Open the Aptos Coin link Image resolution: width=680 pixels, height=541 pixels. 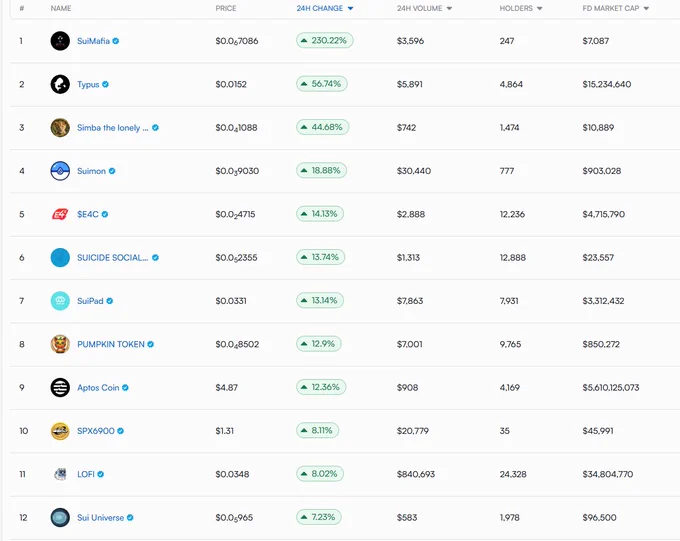(x=98, y=387)
